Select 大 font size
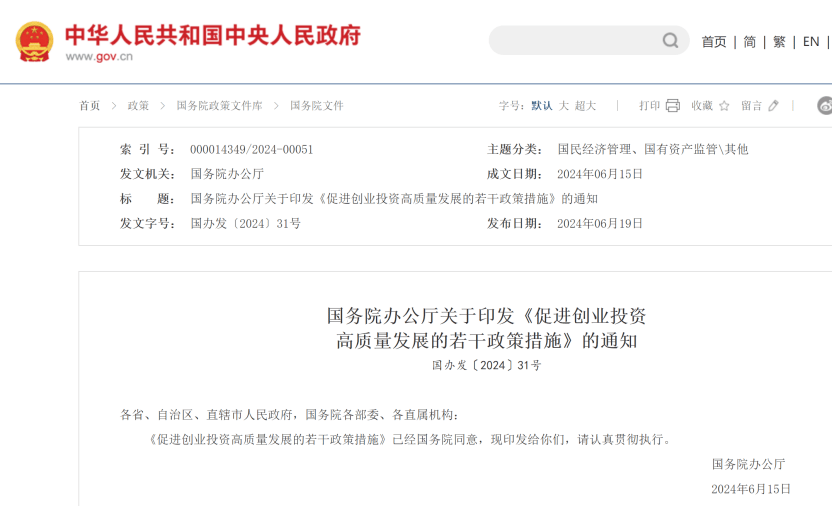Screen dimensions: 832x506 coord(564,106)
